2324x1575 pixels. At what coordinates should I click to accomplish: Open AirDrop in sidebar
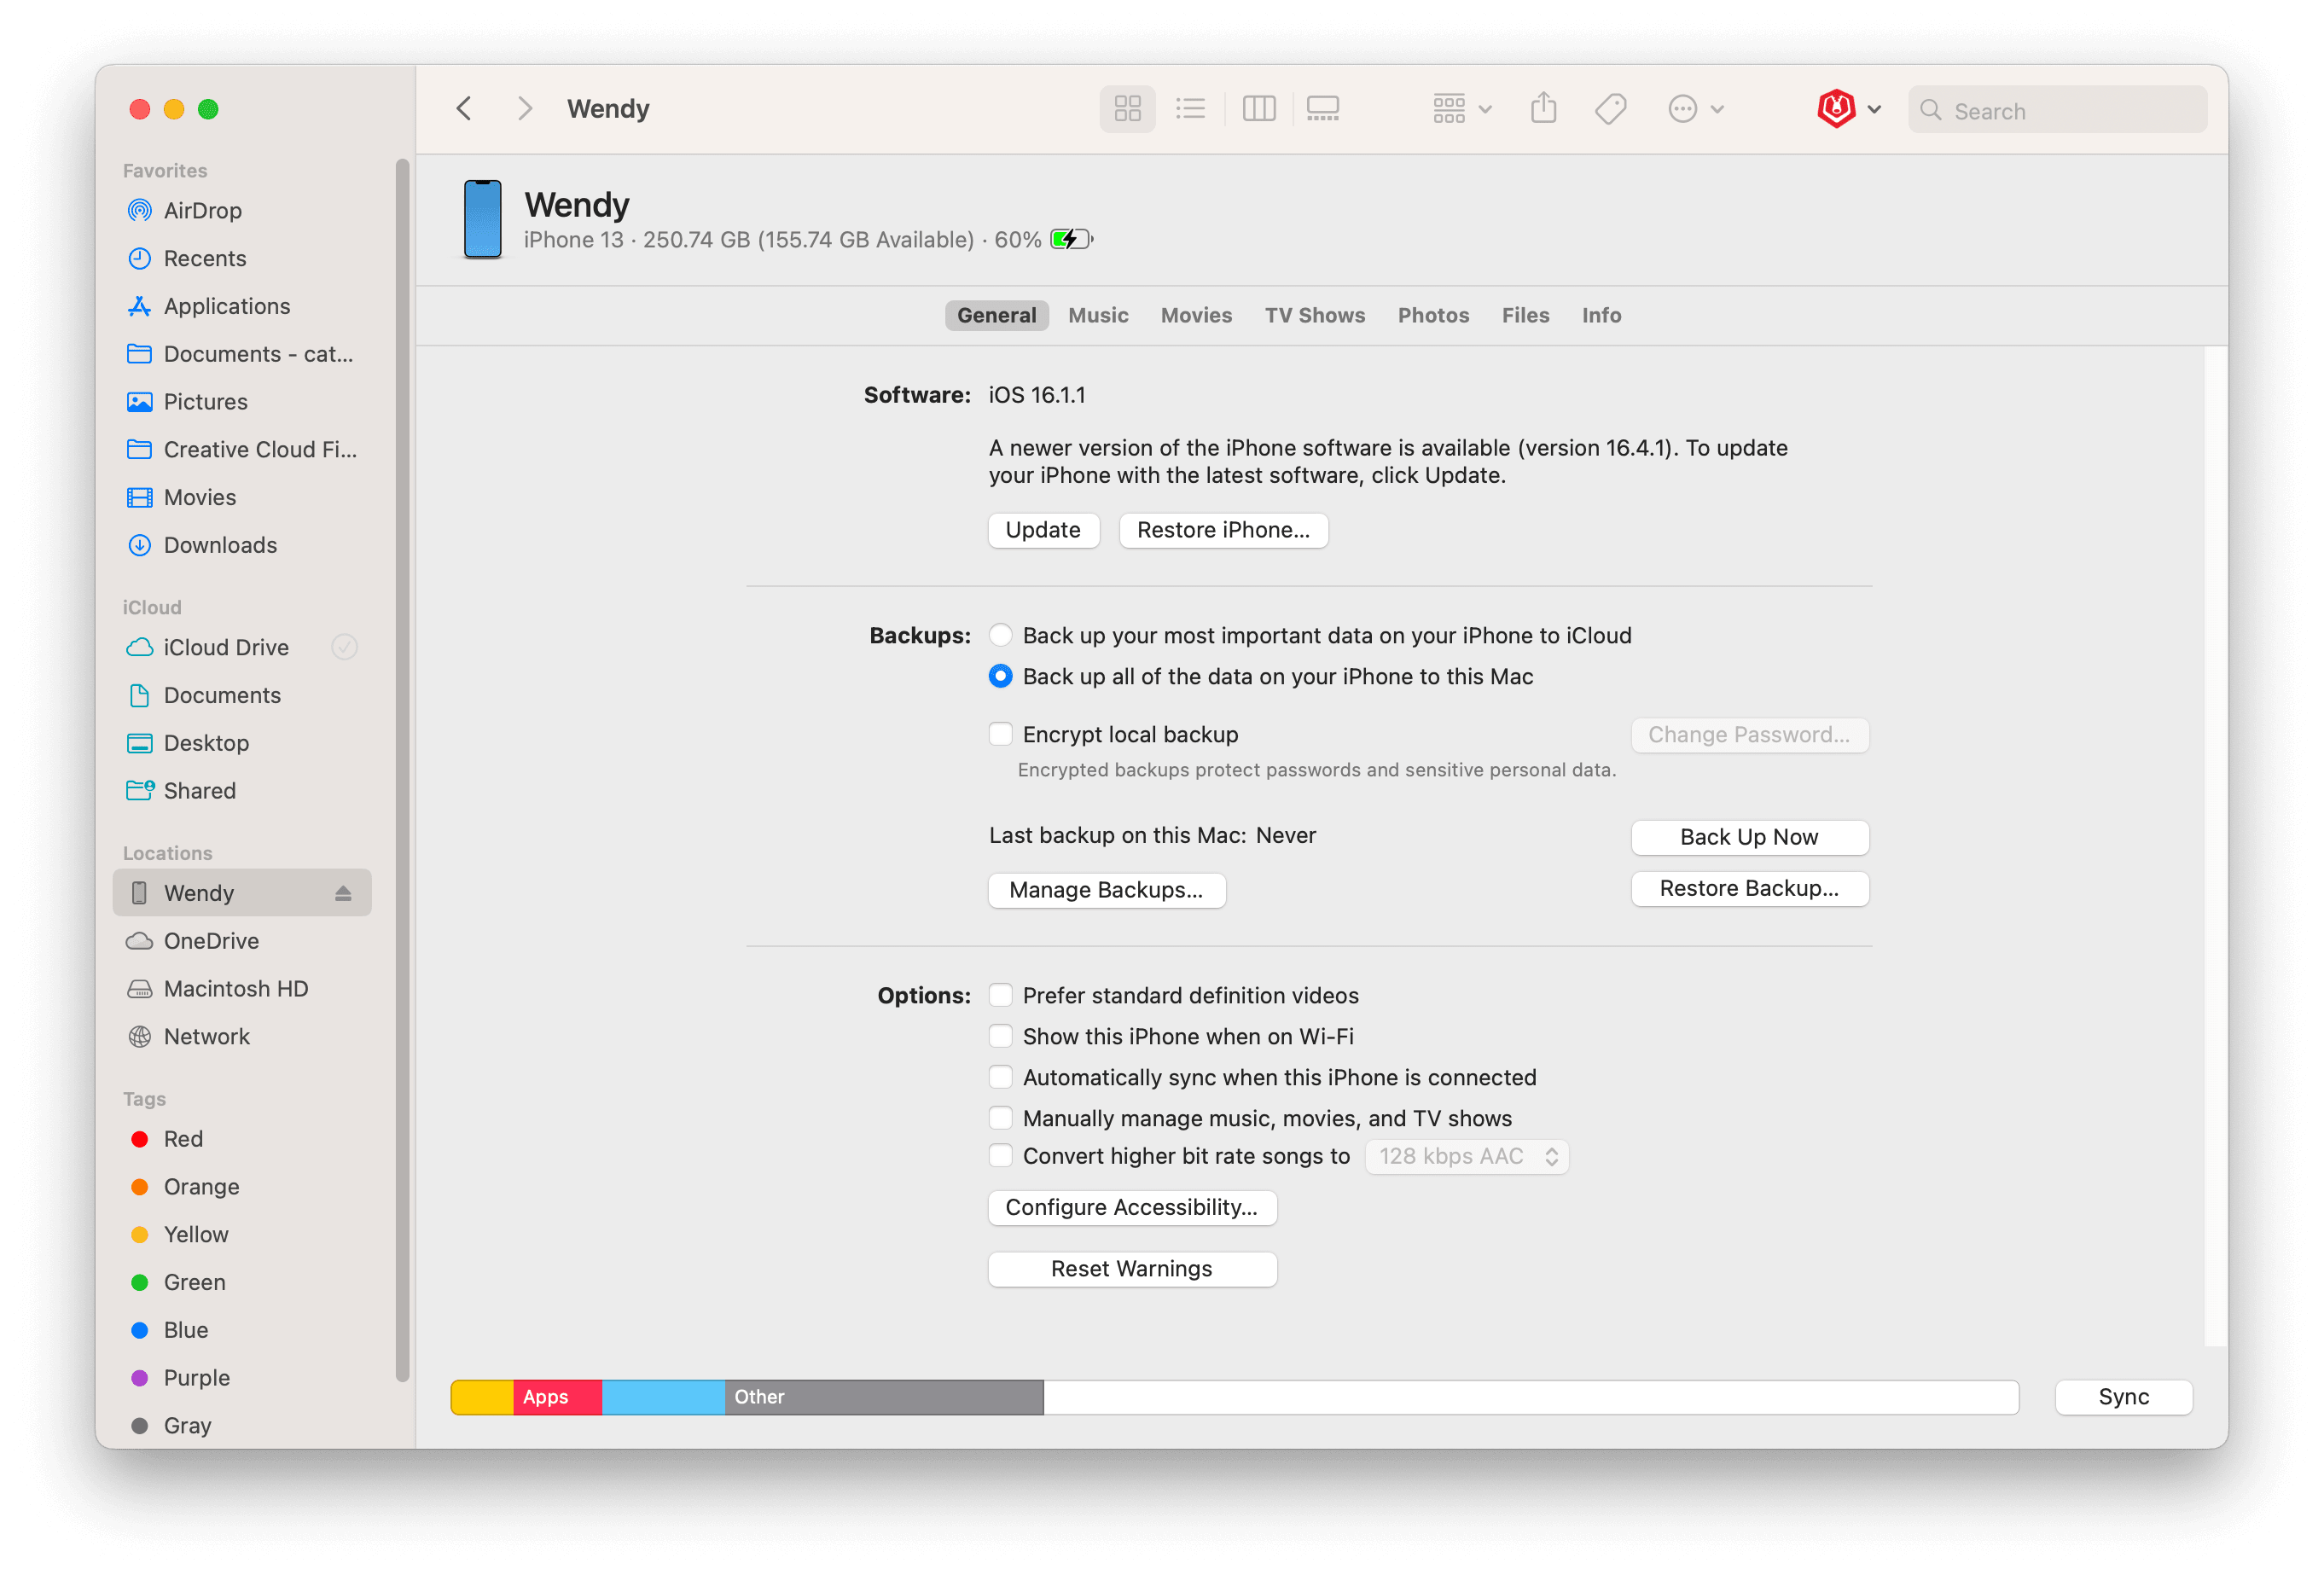(202, 211)
